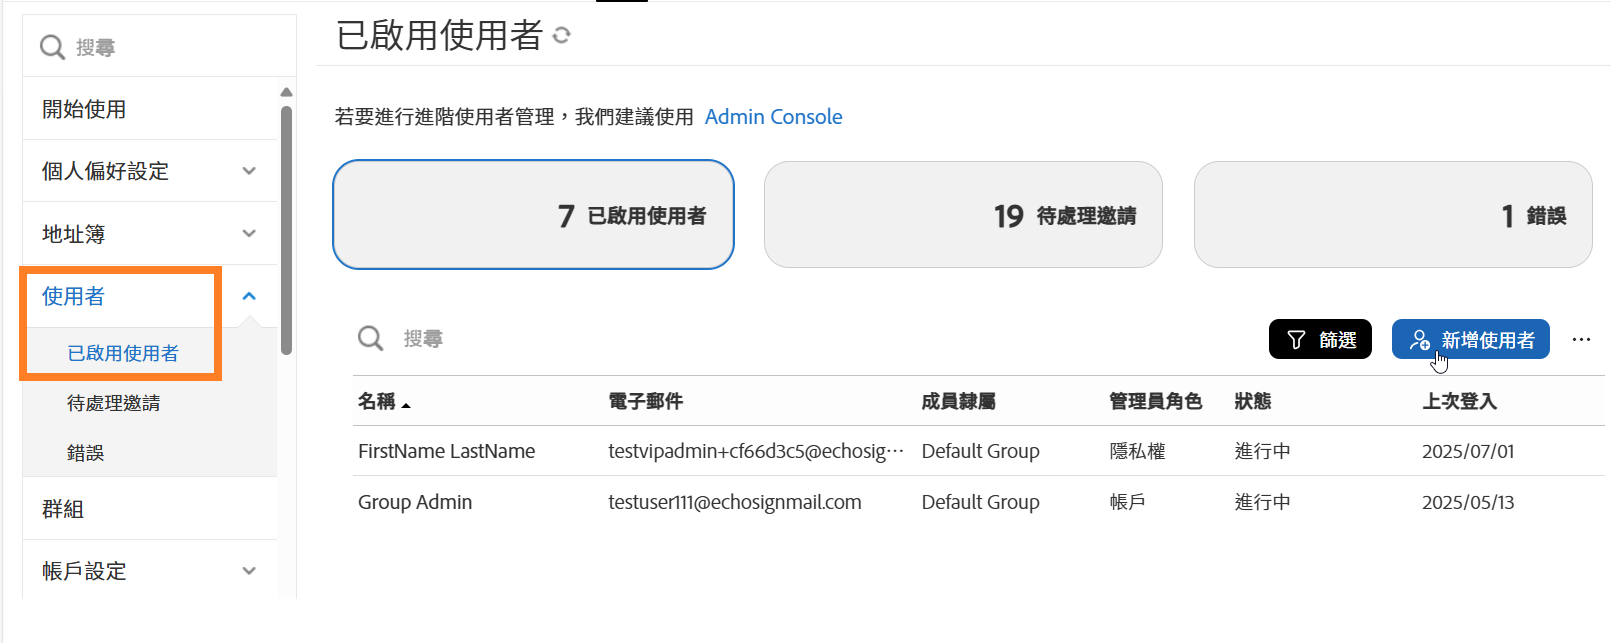Image resolution: width=1611 pixels, height=643 pixels.
Task: Click the user list search magnifier icon
Action: click(x=371, y=339)
